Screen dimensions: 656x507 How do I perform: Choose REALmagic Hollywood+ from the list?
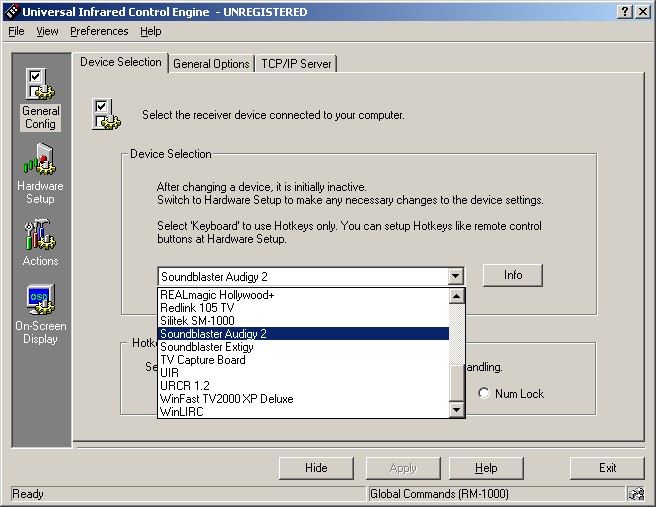pos(303,295)
